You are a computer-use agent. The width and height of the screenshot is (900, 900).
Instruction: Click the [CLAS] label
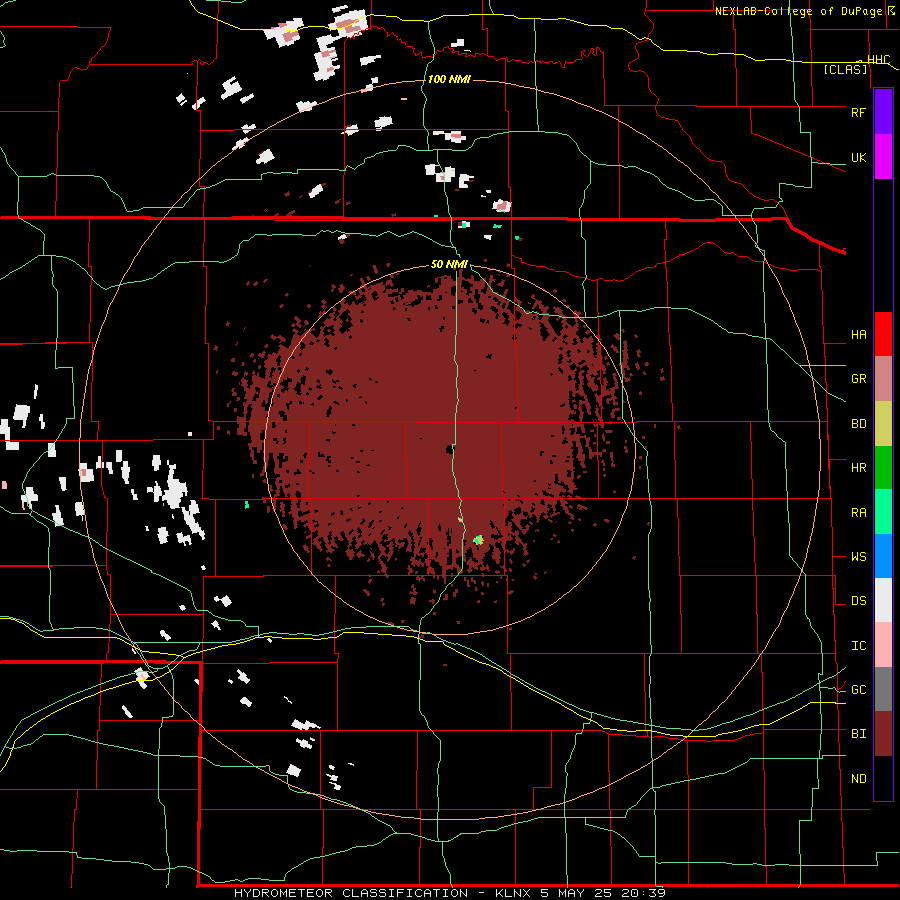coord(845,70)
